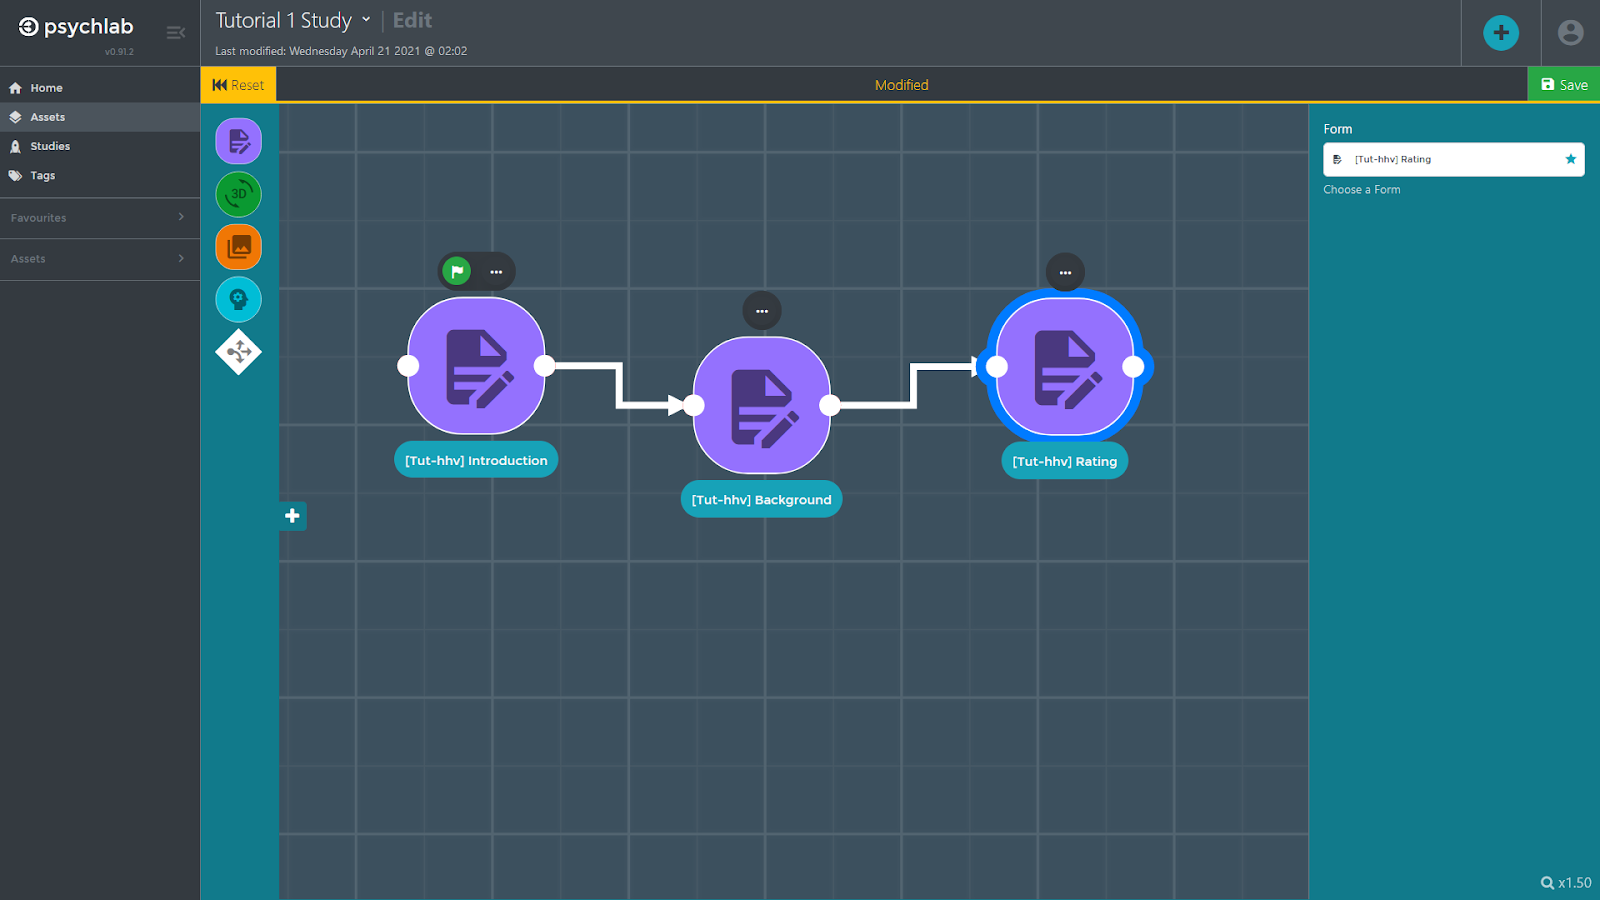
Task: Click the x1.50 zoom level control
Action: (1565, 883)
